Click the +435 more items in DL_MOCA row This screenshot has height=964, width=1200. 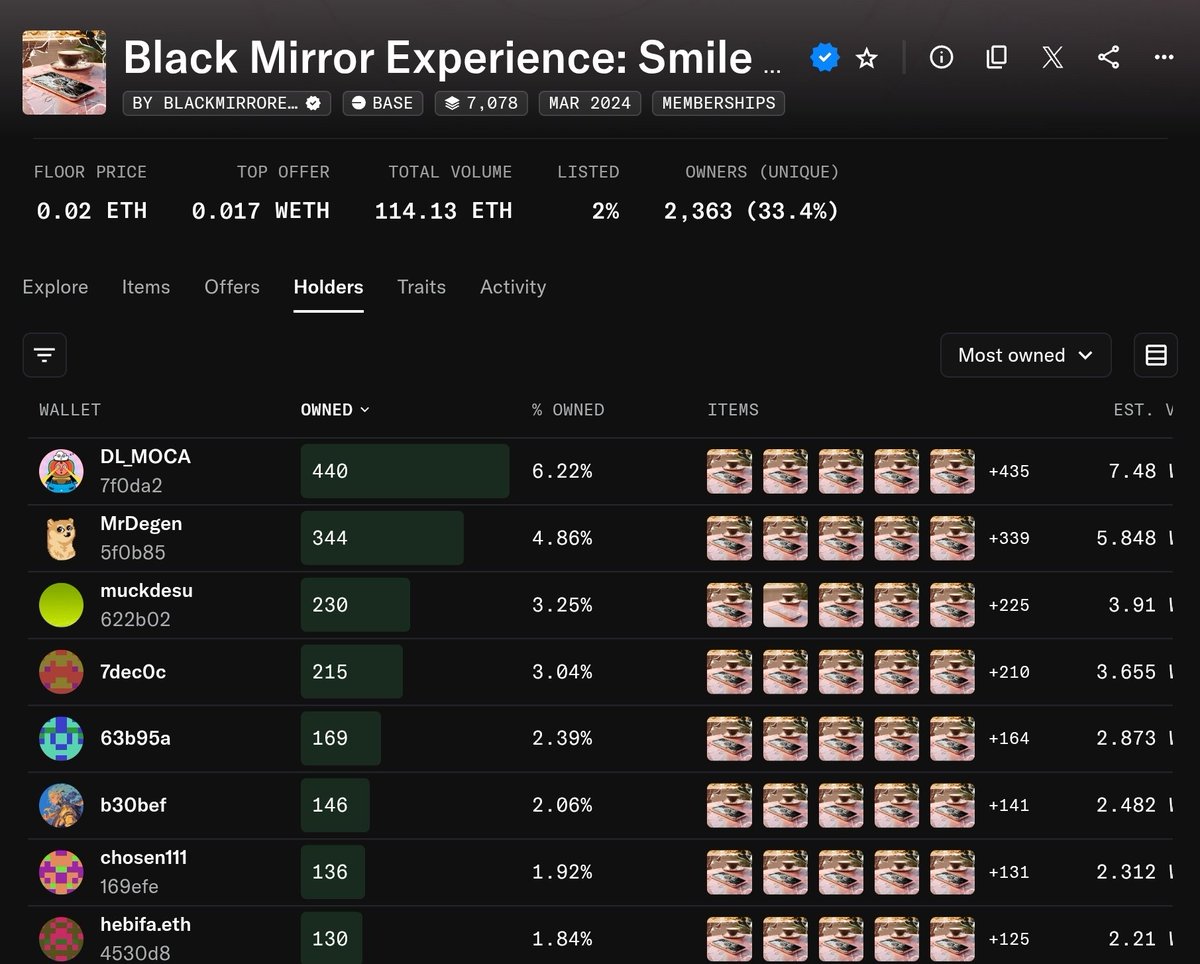(x=1008, y=471)
